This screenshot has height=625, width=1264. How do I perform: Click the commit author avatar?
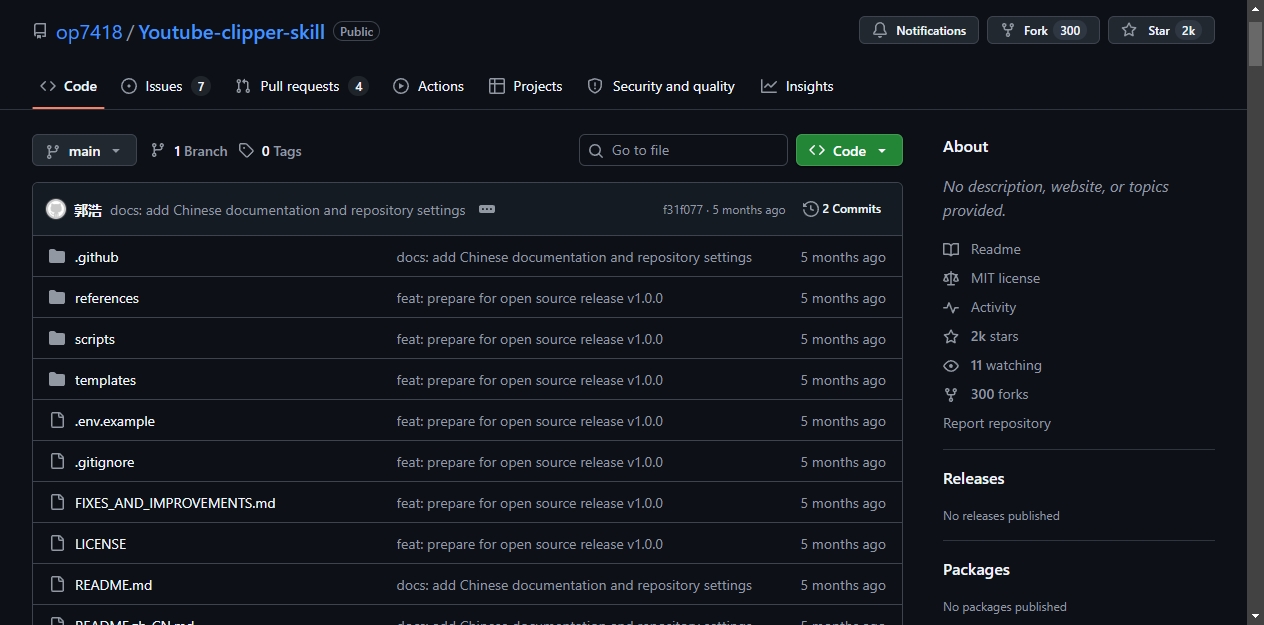(x=56, y=209)
